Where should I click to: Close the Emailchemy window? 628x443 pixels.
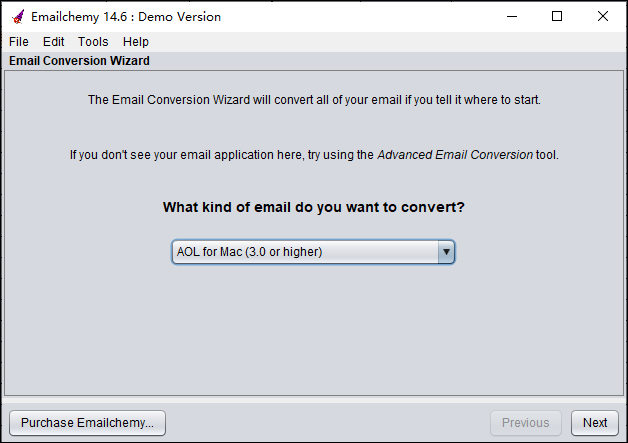(603, 16)
